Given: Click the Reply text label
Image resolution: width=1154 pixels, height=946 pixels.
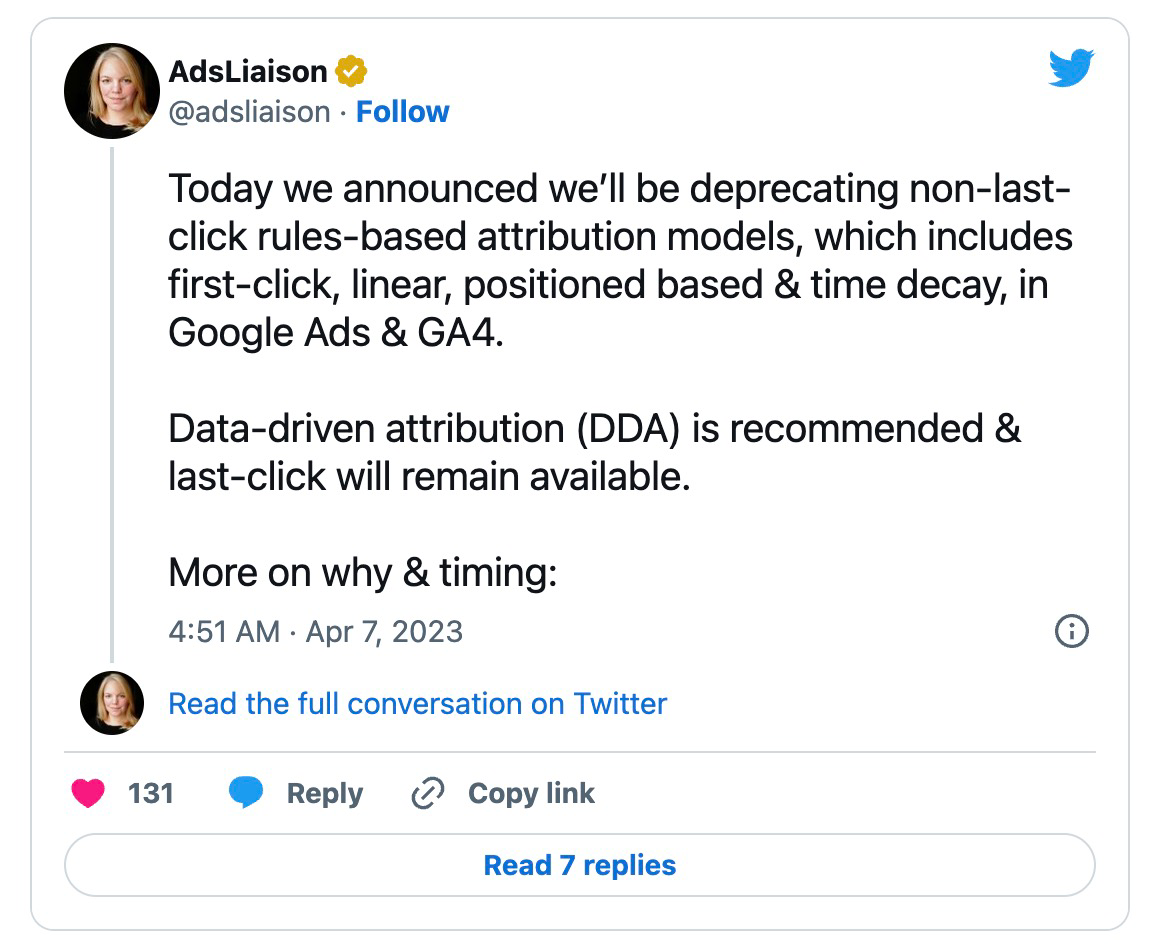Looking at the screenshot, I should [x=324, y=793].
